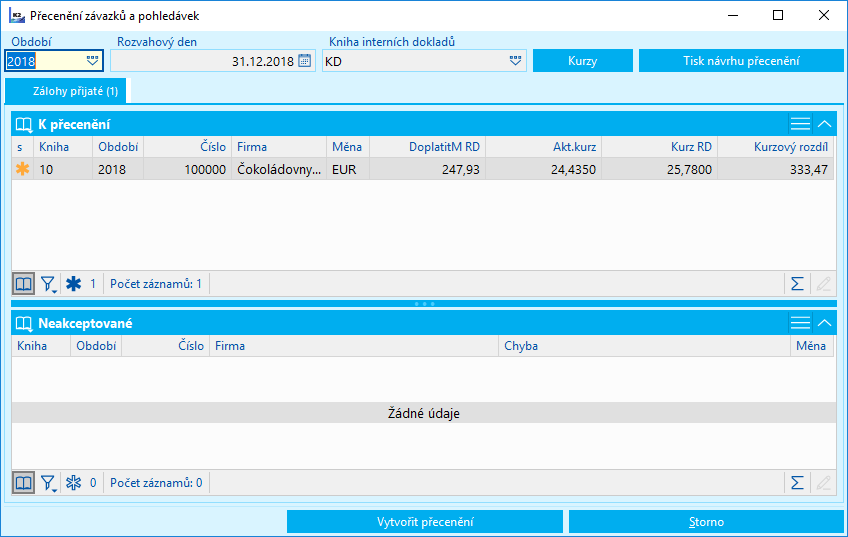Maximize the Přecenění window
The height and width of the screenshot is (537, 848).
[778, 15]
